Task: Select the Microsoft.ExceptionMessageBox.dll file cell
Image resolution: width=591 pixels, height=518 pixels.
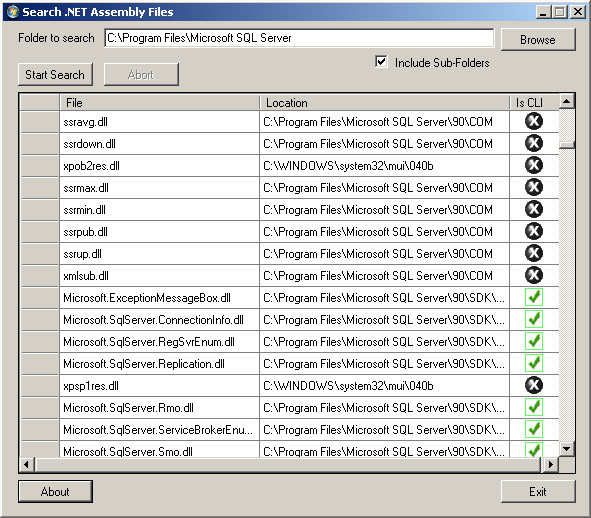Action: (159, 297)
